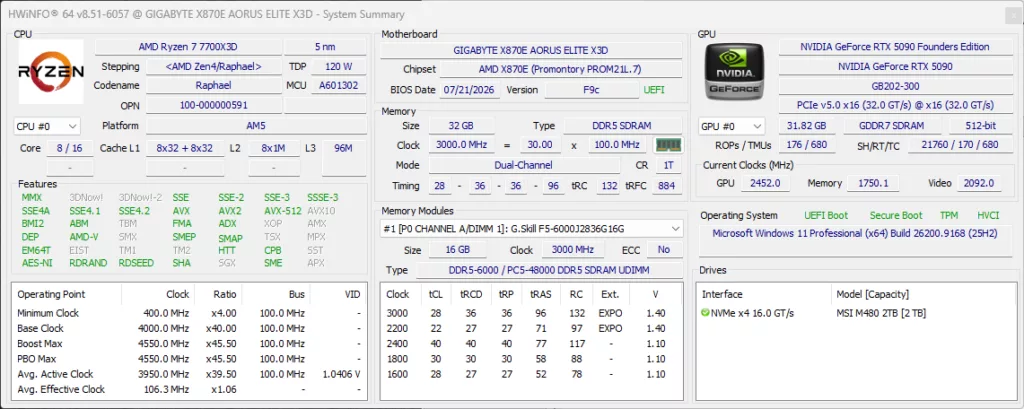Open the GPU #0 selector dropdown
Screen dimensions: 1024x409
tap(731, 126)
